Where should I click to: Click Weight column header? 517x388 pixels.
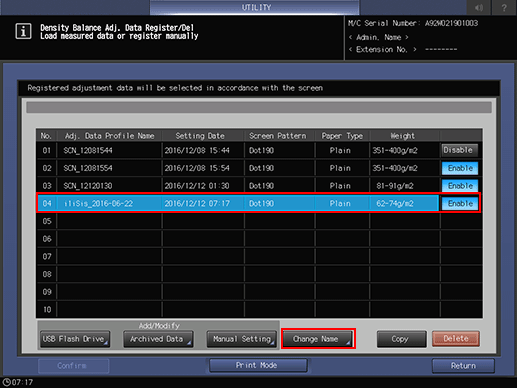403,136
